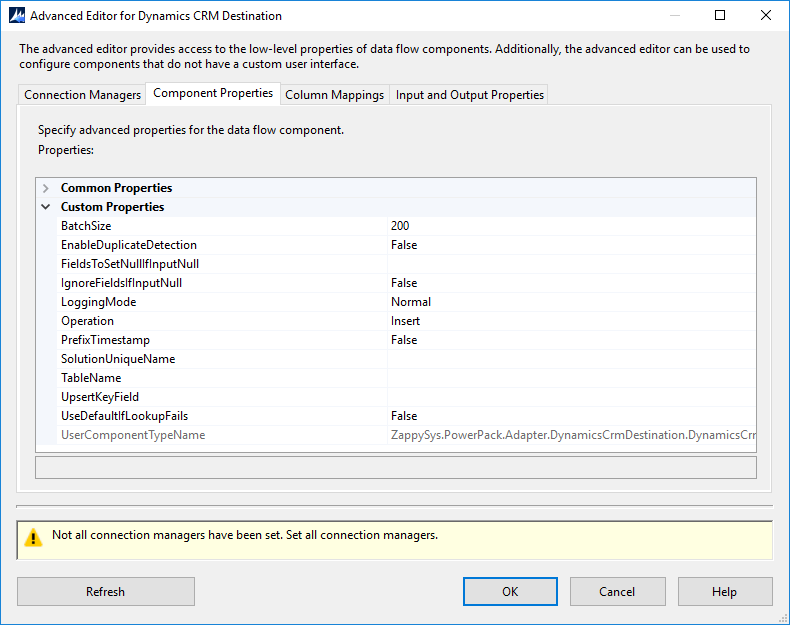The width and height of the screenshot is (790, 625).
Task: Change the UseDefaultIfLookupFails False value
Action: [x=572, y=416]
